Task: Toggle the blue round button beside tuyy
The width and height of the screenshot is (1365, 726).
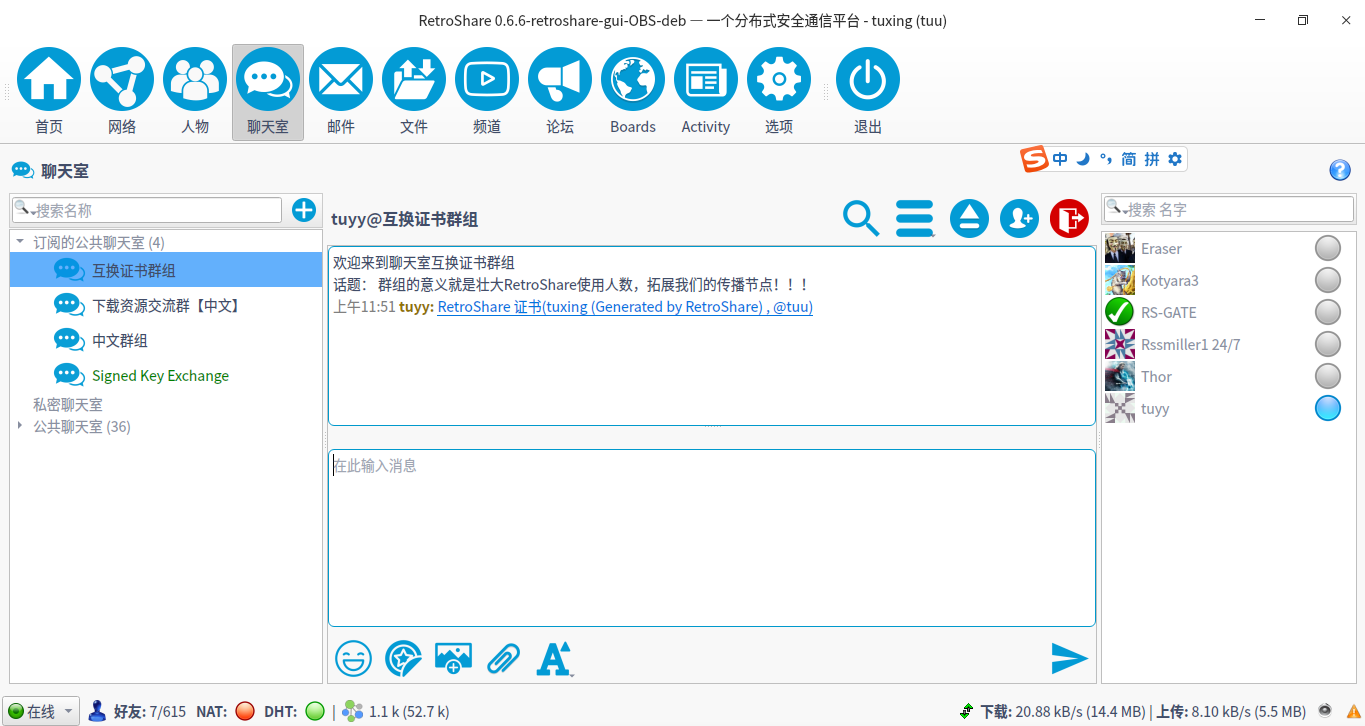Action: click(x=1328, y=408)
